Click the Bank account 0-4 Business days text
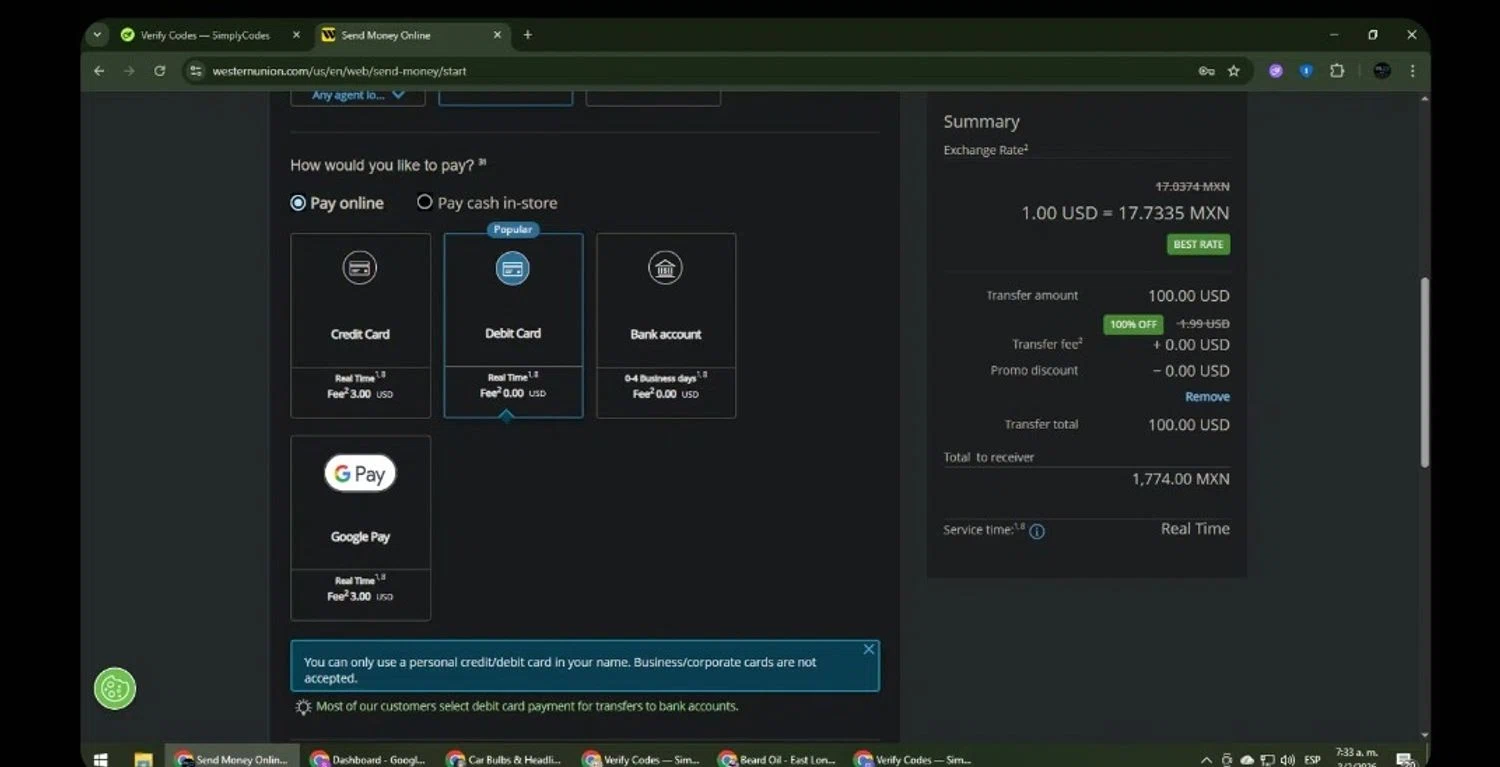Viewport: 1500px width, 767px height. point(665,378)
